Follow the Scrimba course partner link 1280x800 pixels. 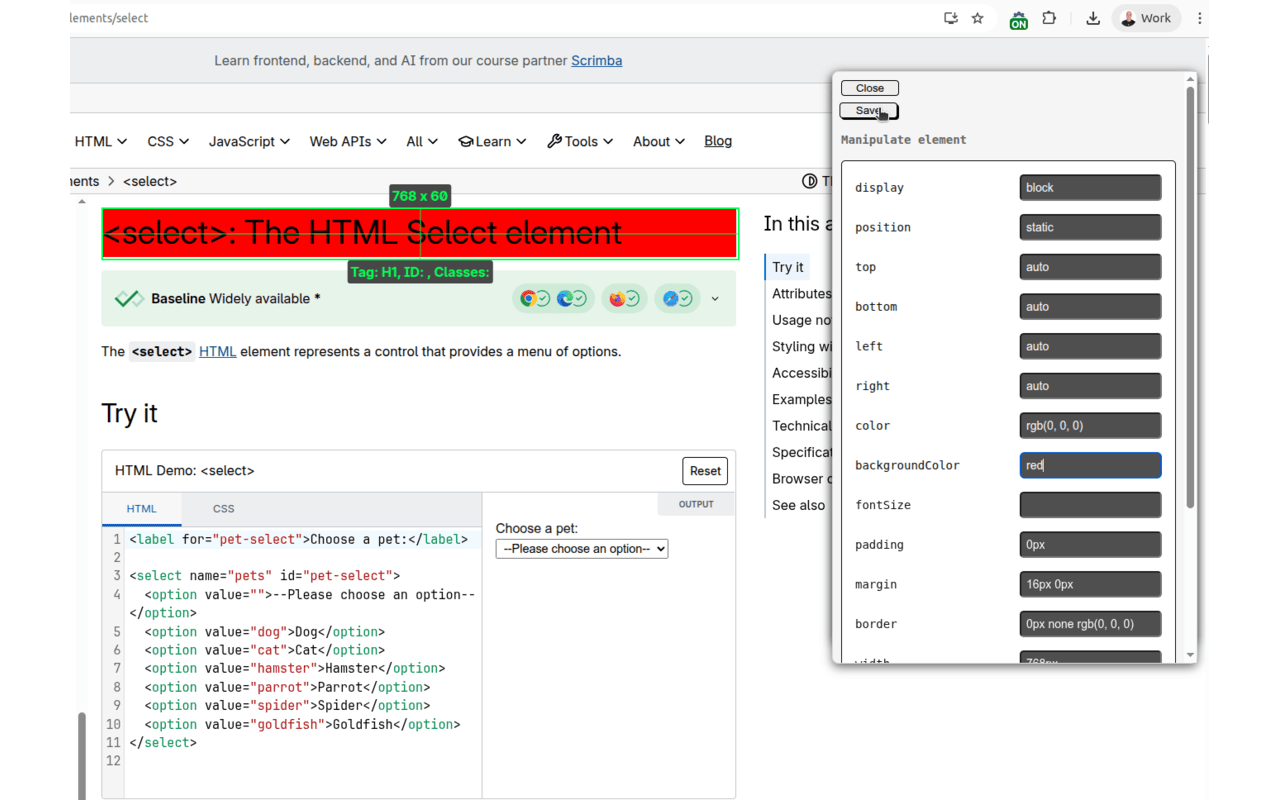click(596, 60)
